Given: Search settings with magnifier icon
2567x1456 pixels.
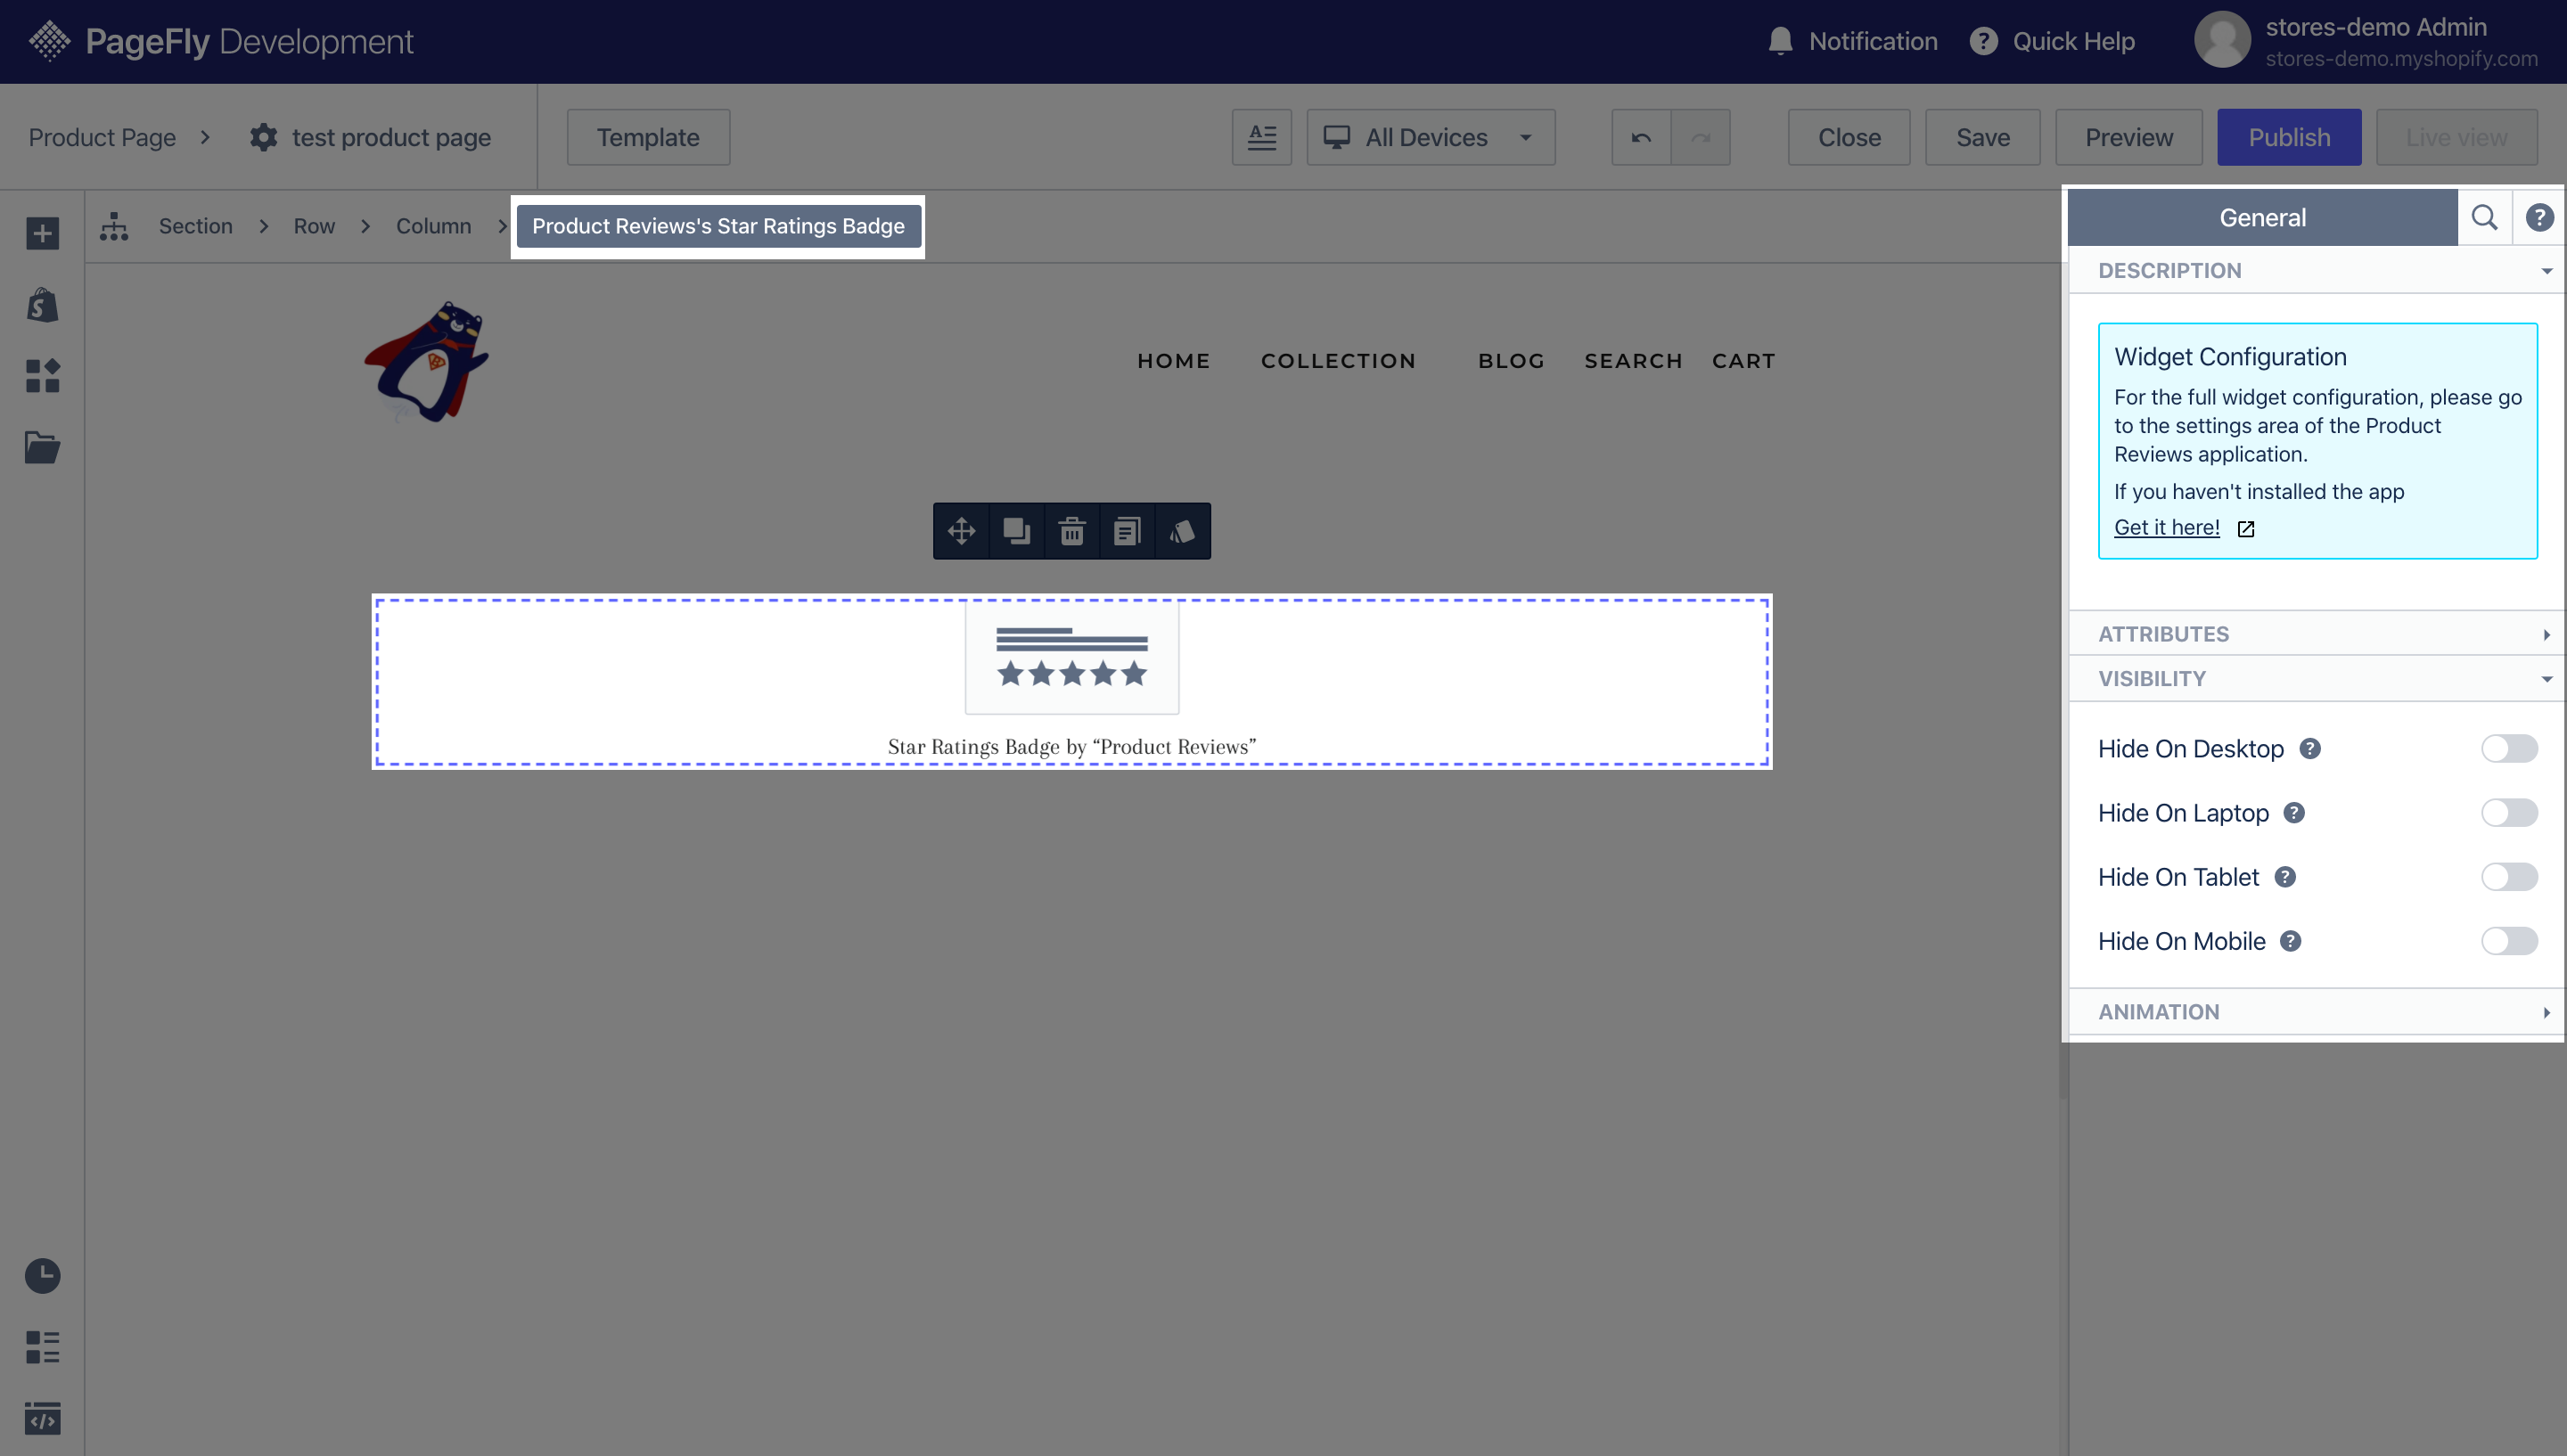Looking at the screenshot, I should [2485, 217].
